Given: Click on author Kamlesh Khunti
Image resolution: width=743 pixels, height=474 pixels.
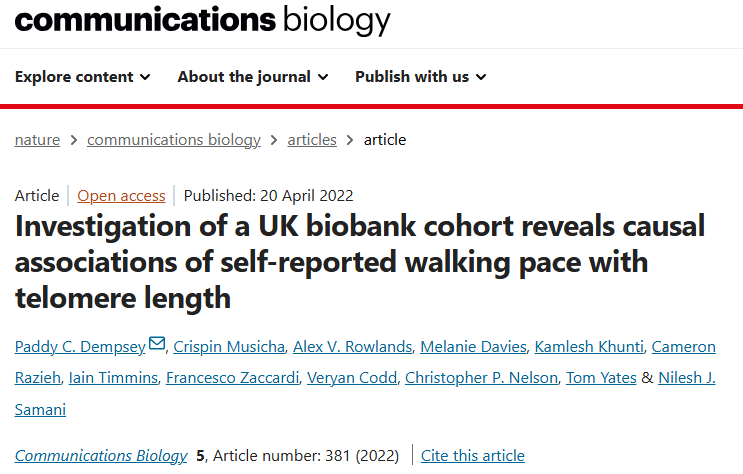Looking at the screenshot, I should [588, 347].
